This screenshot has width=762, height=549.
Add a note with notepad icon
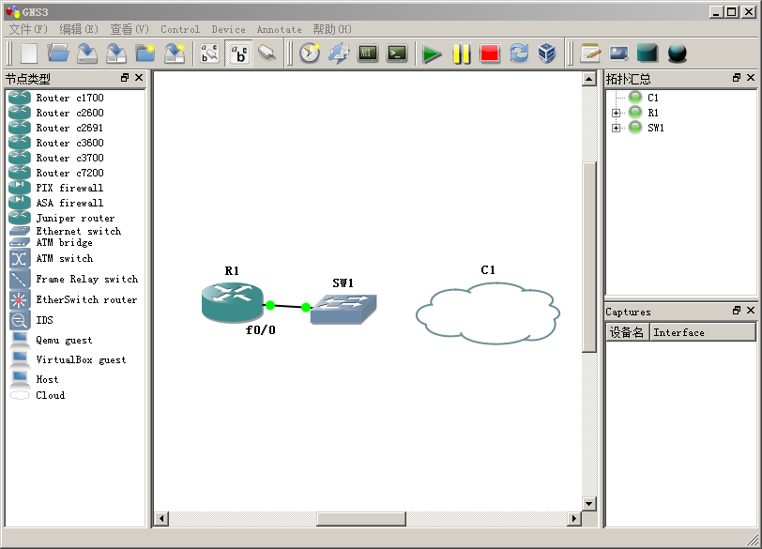(x=590, y=53)
